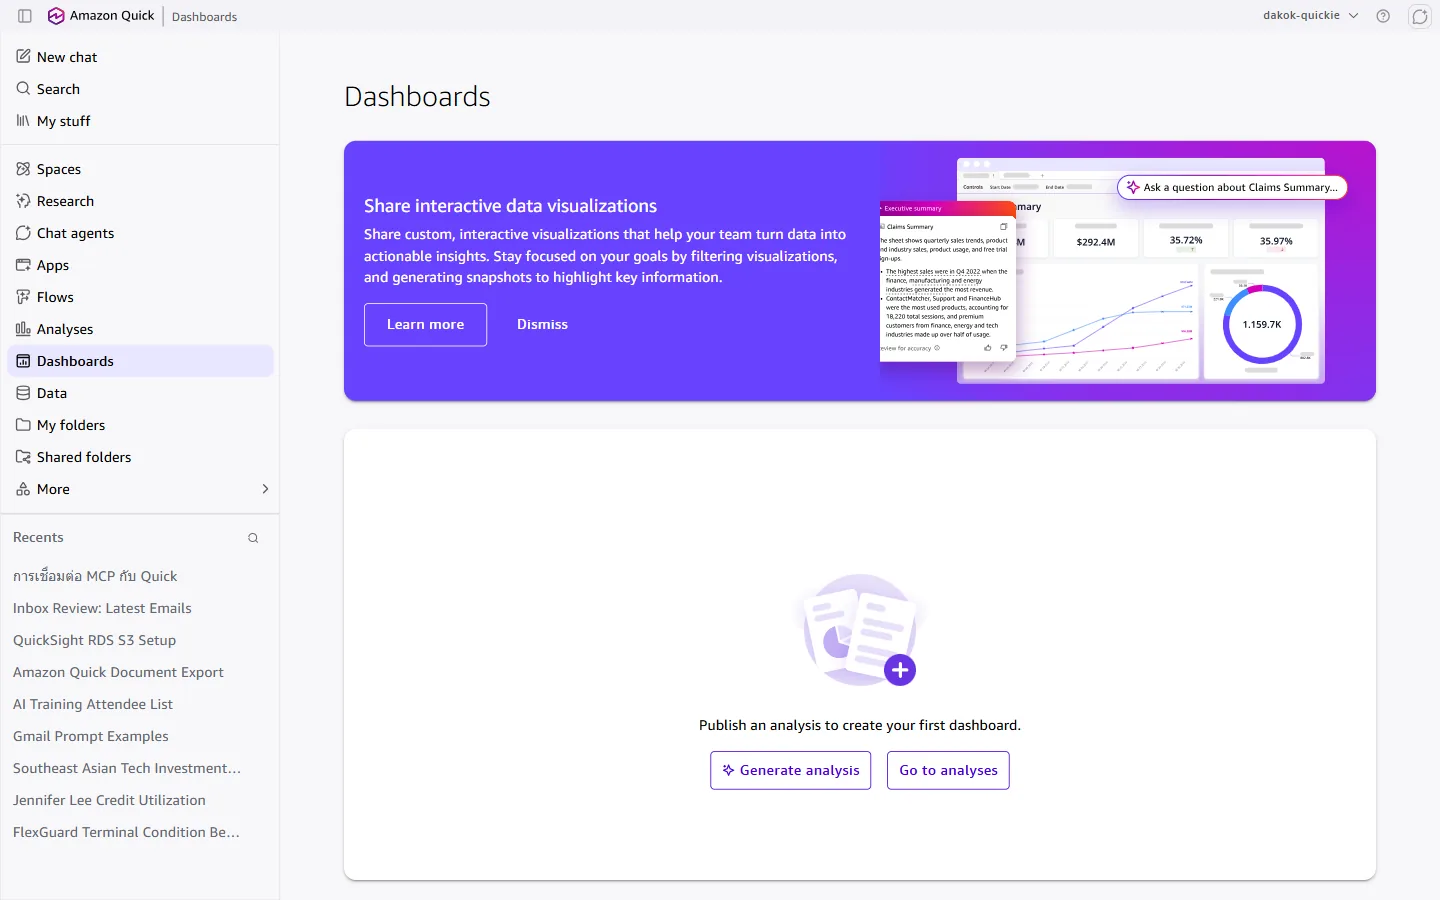The image size is (1440, 900).
Task: Click the Generate analysis button
Action: [x=791, y=770]
